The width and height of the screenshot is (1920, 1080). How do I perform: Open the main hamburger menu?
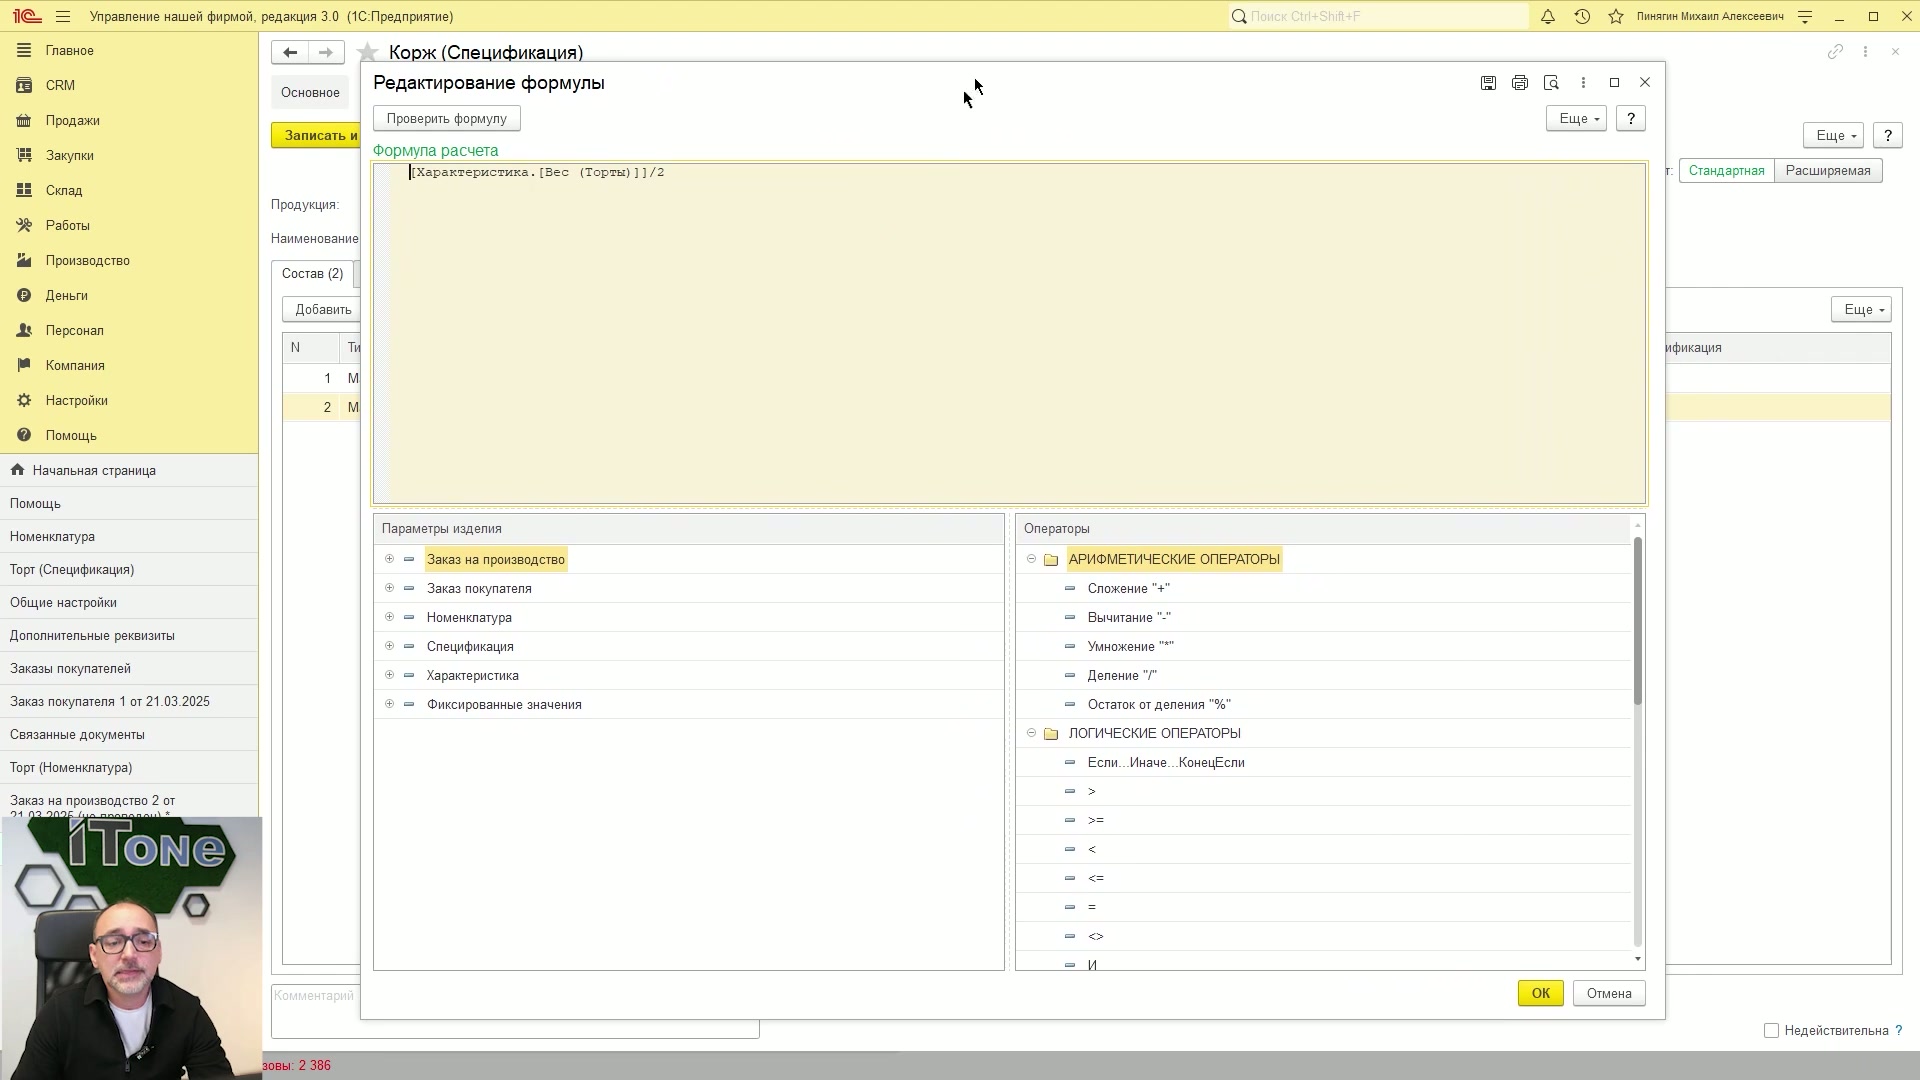63,16
